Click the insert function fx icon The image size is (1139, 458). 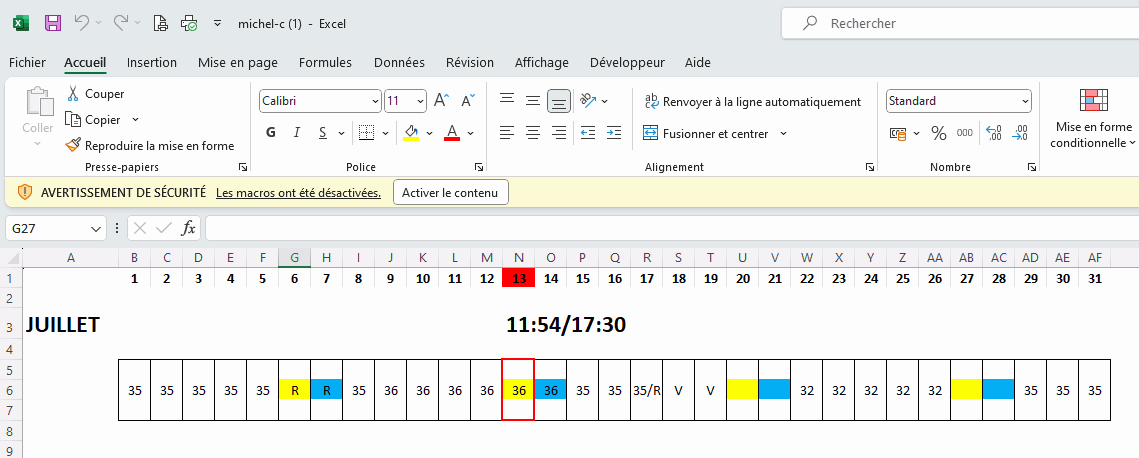click(x=188, y=229)
